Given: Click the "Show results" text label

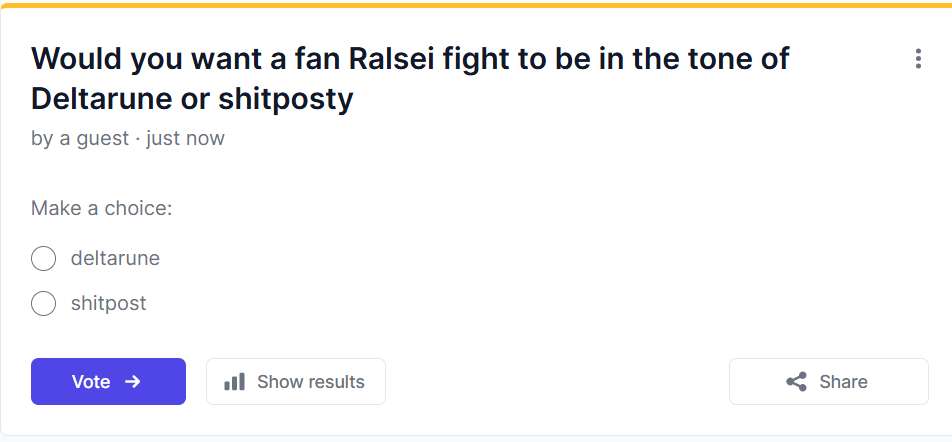Looking at the screenshot, I should point(310,382).
